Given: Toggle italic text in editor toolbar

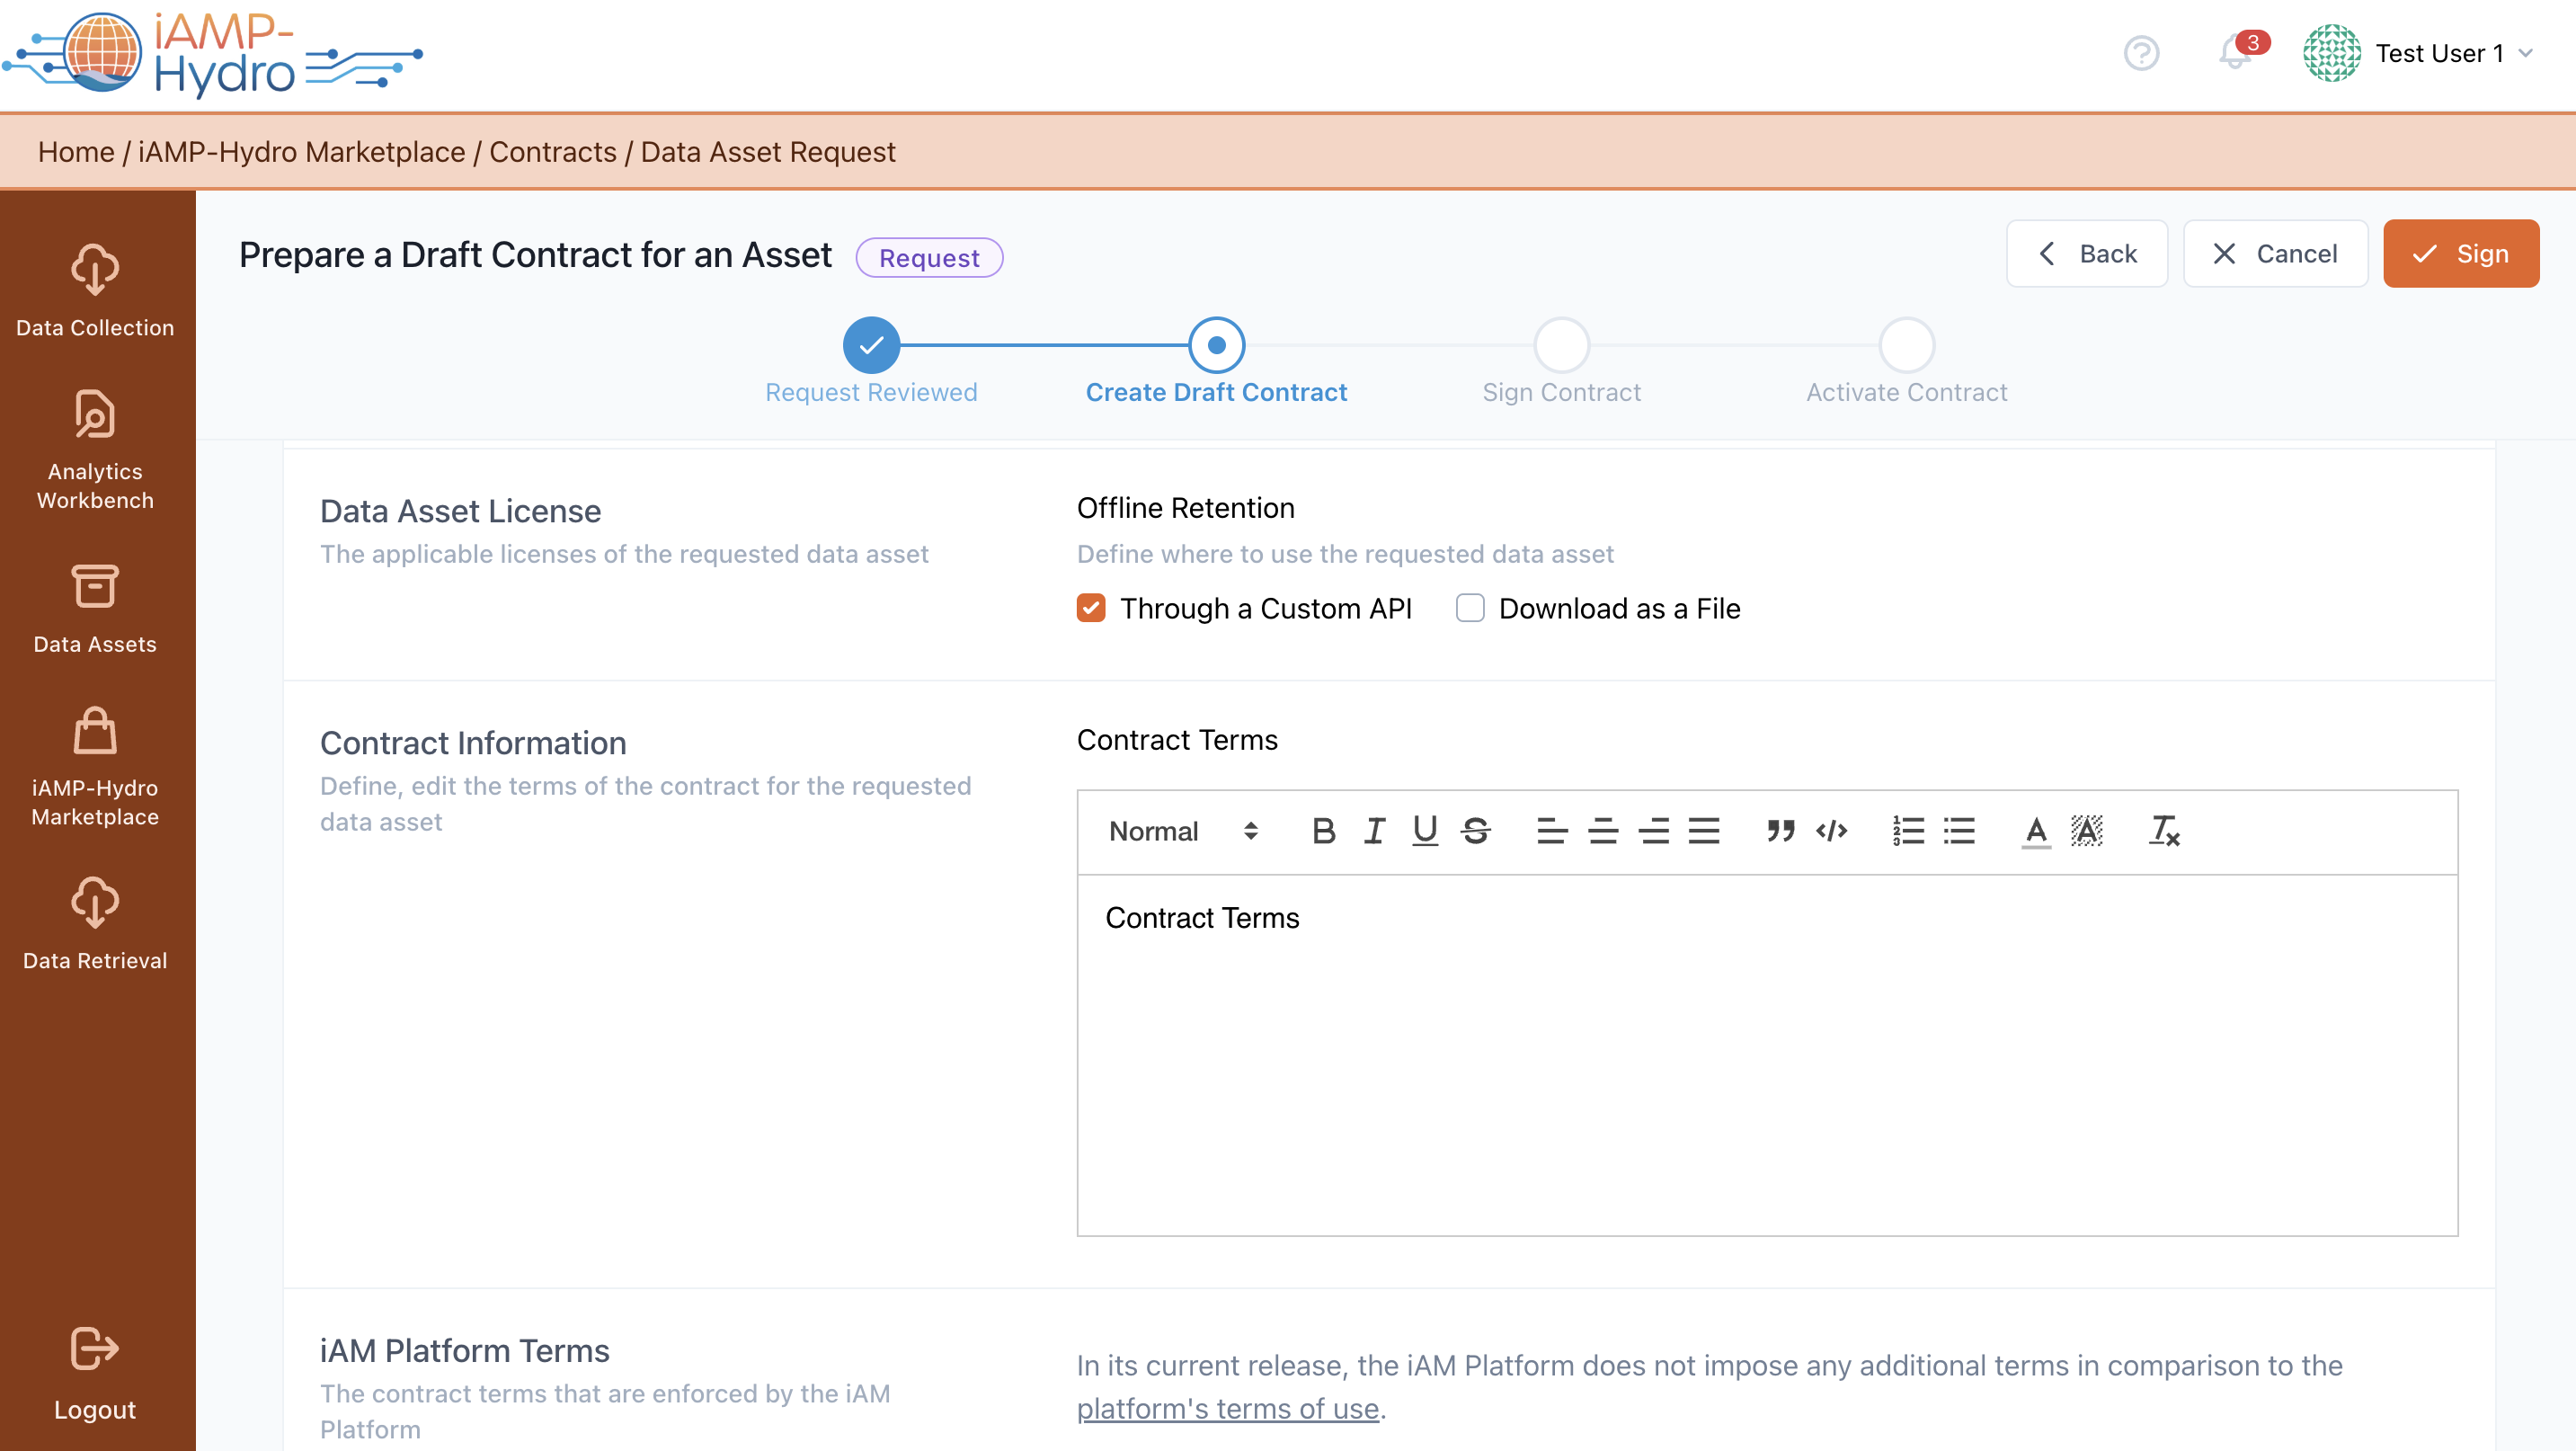Looking at the screenshot, I should coord(1374,831).
